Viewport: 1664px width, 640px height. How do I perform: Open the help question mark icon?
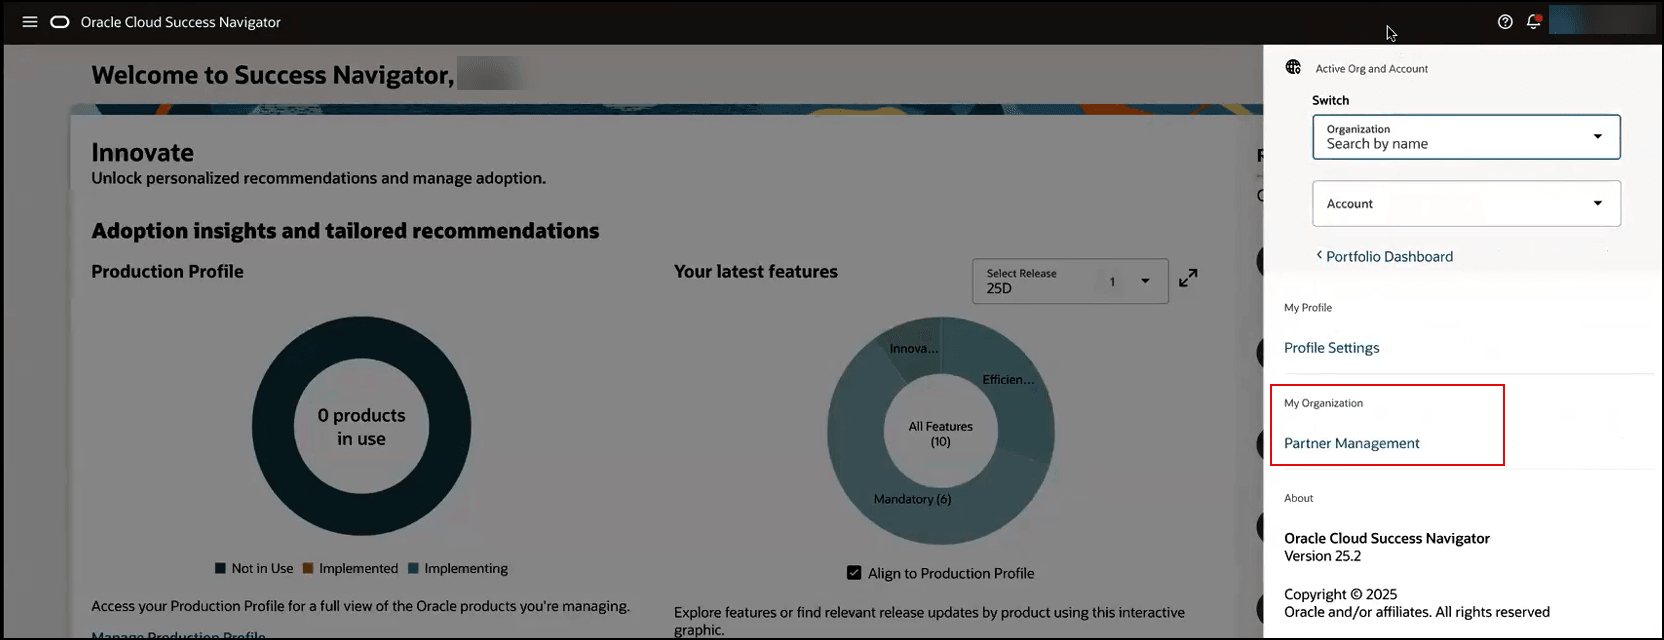1505,22
